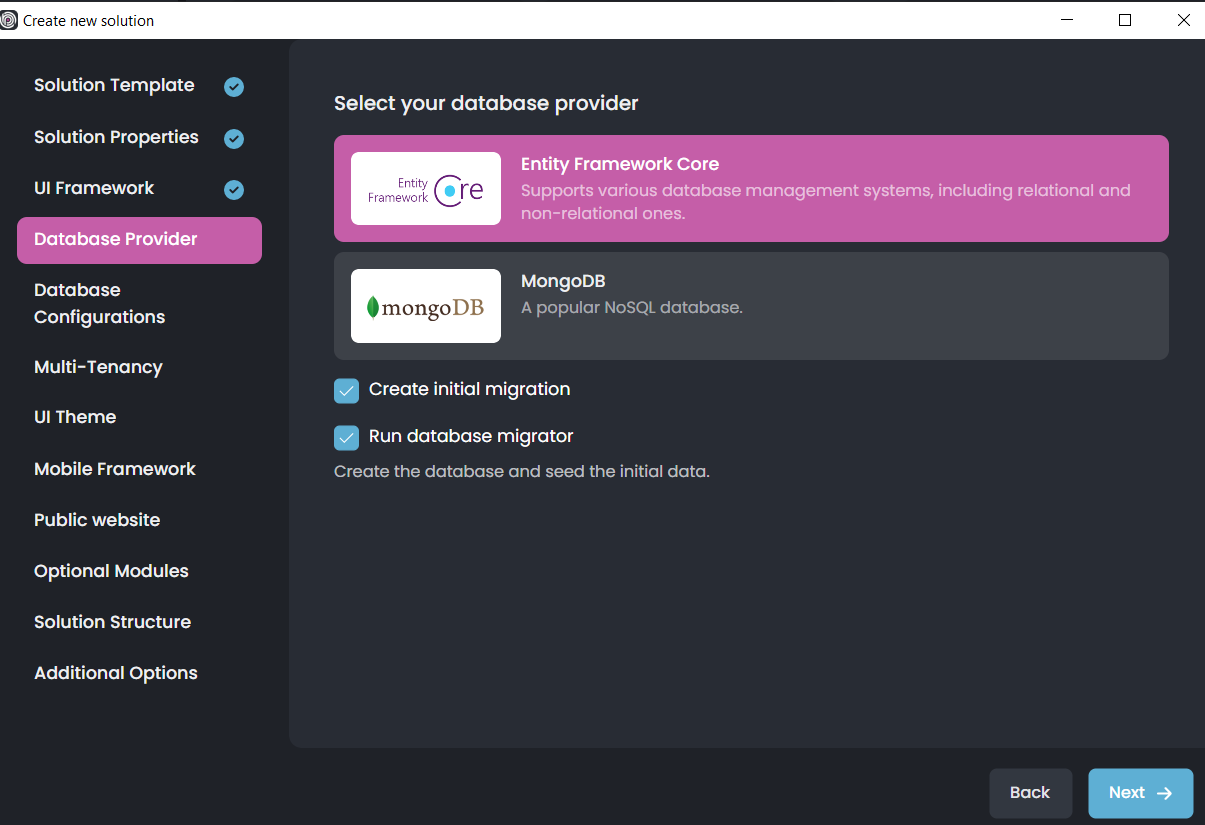
Task: Click the Solution Properties completed checkmark icon
Action: click(x=234, y=139)
